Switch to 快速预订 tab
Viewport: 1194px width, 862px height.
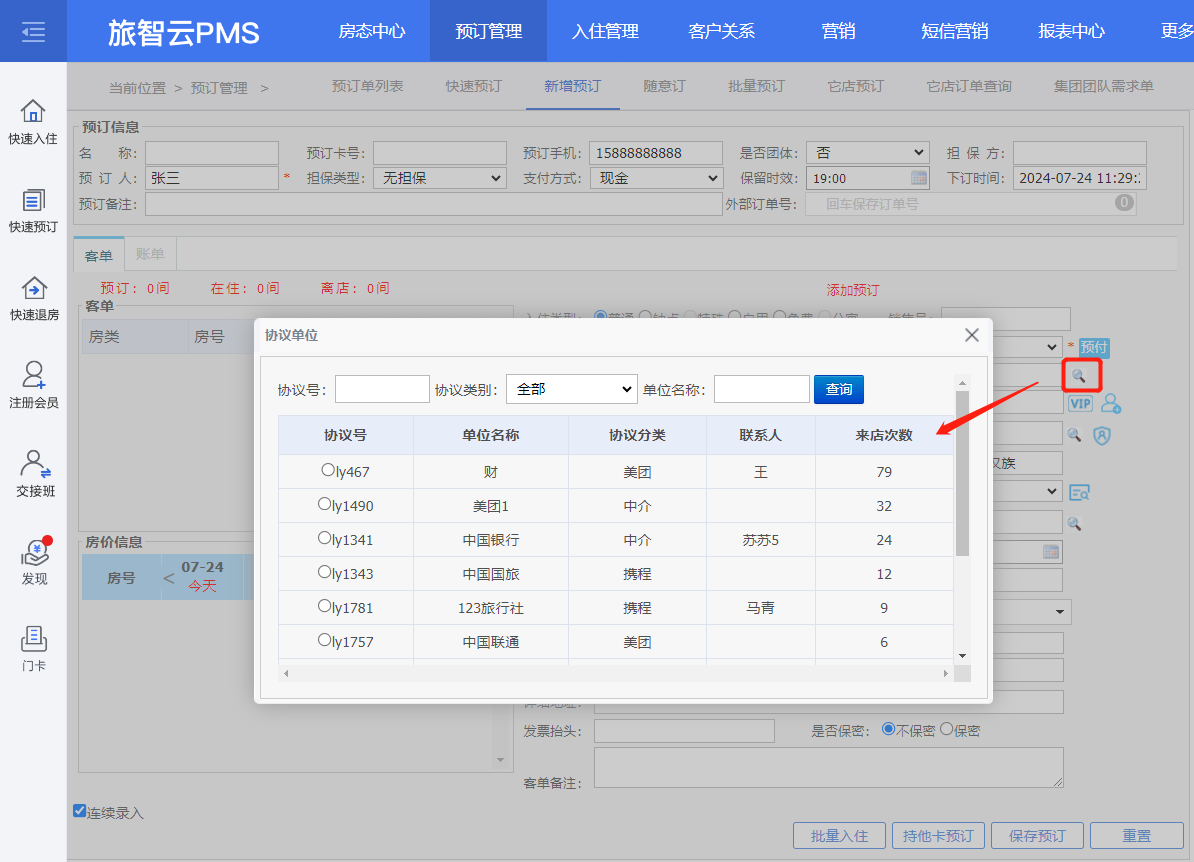474,86
